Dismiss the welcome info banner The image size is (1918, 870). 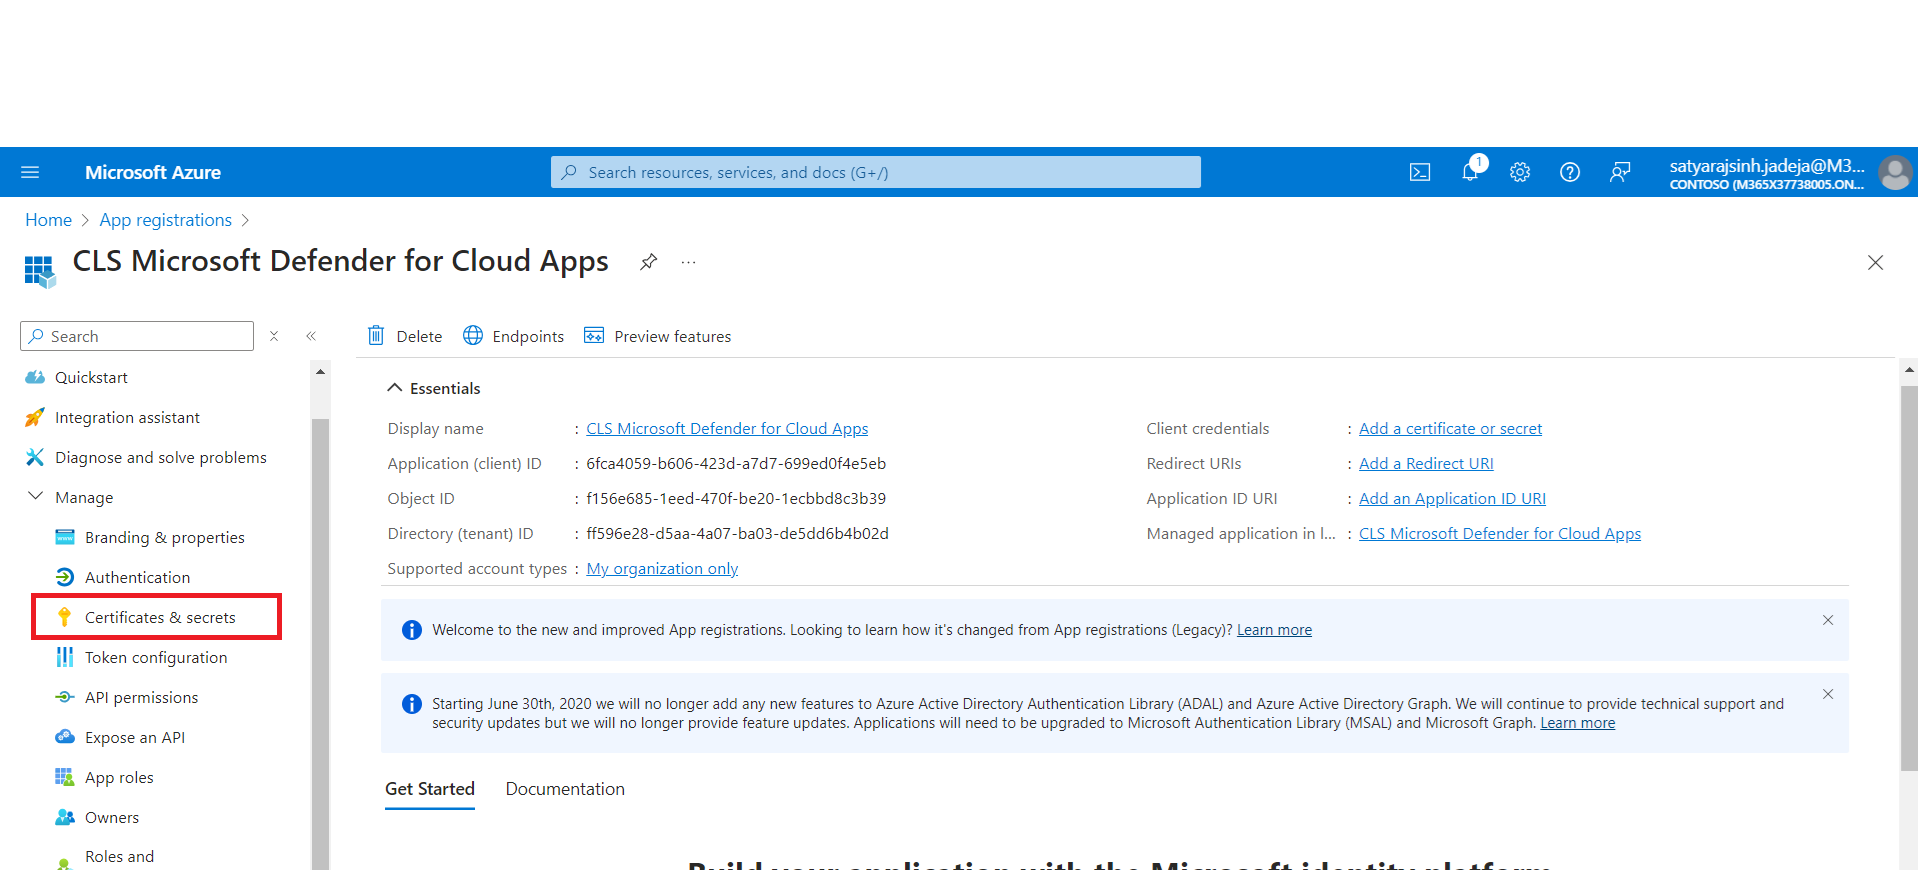pyautogui.click(x=1828, y=620)
